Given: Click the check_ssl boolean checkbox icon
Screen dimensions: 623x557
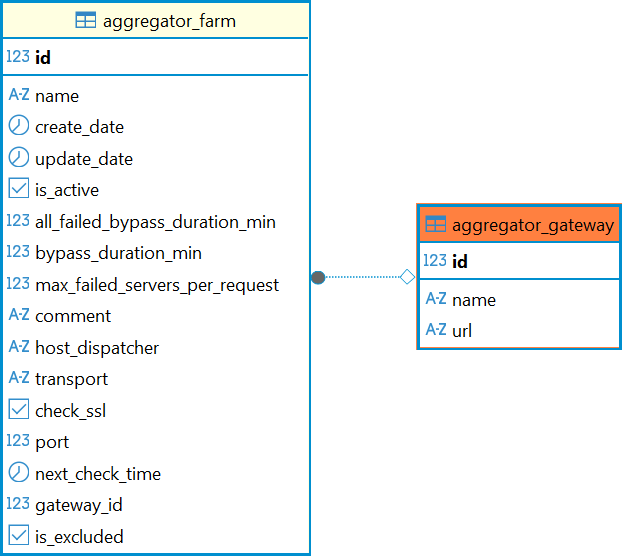Looking at the screenshot, I should click(18, 410).
